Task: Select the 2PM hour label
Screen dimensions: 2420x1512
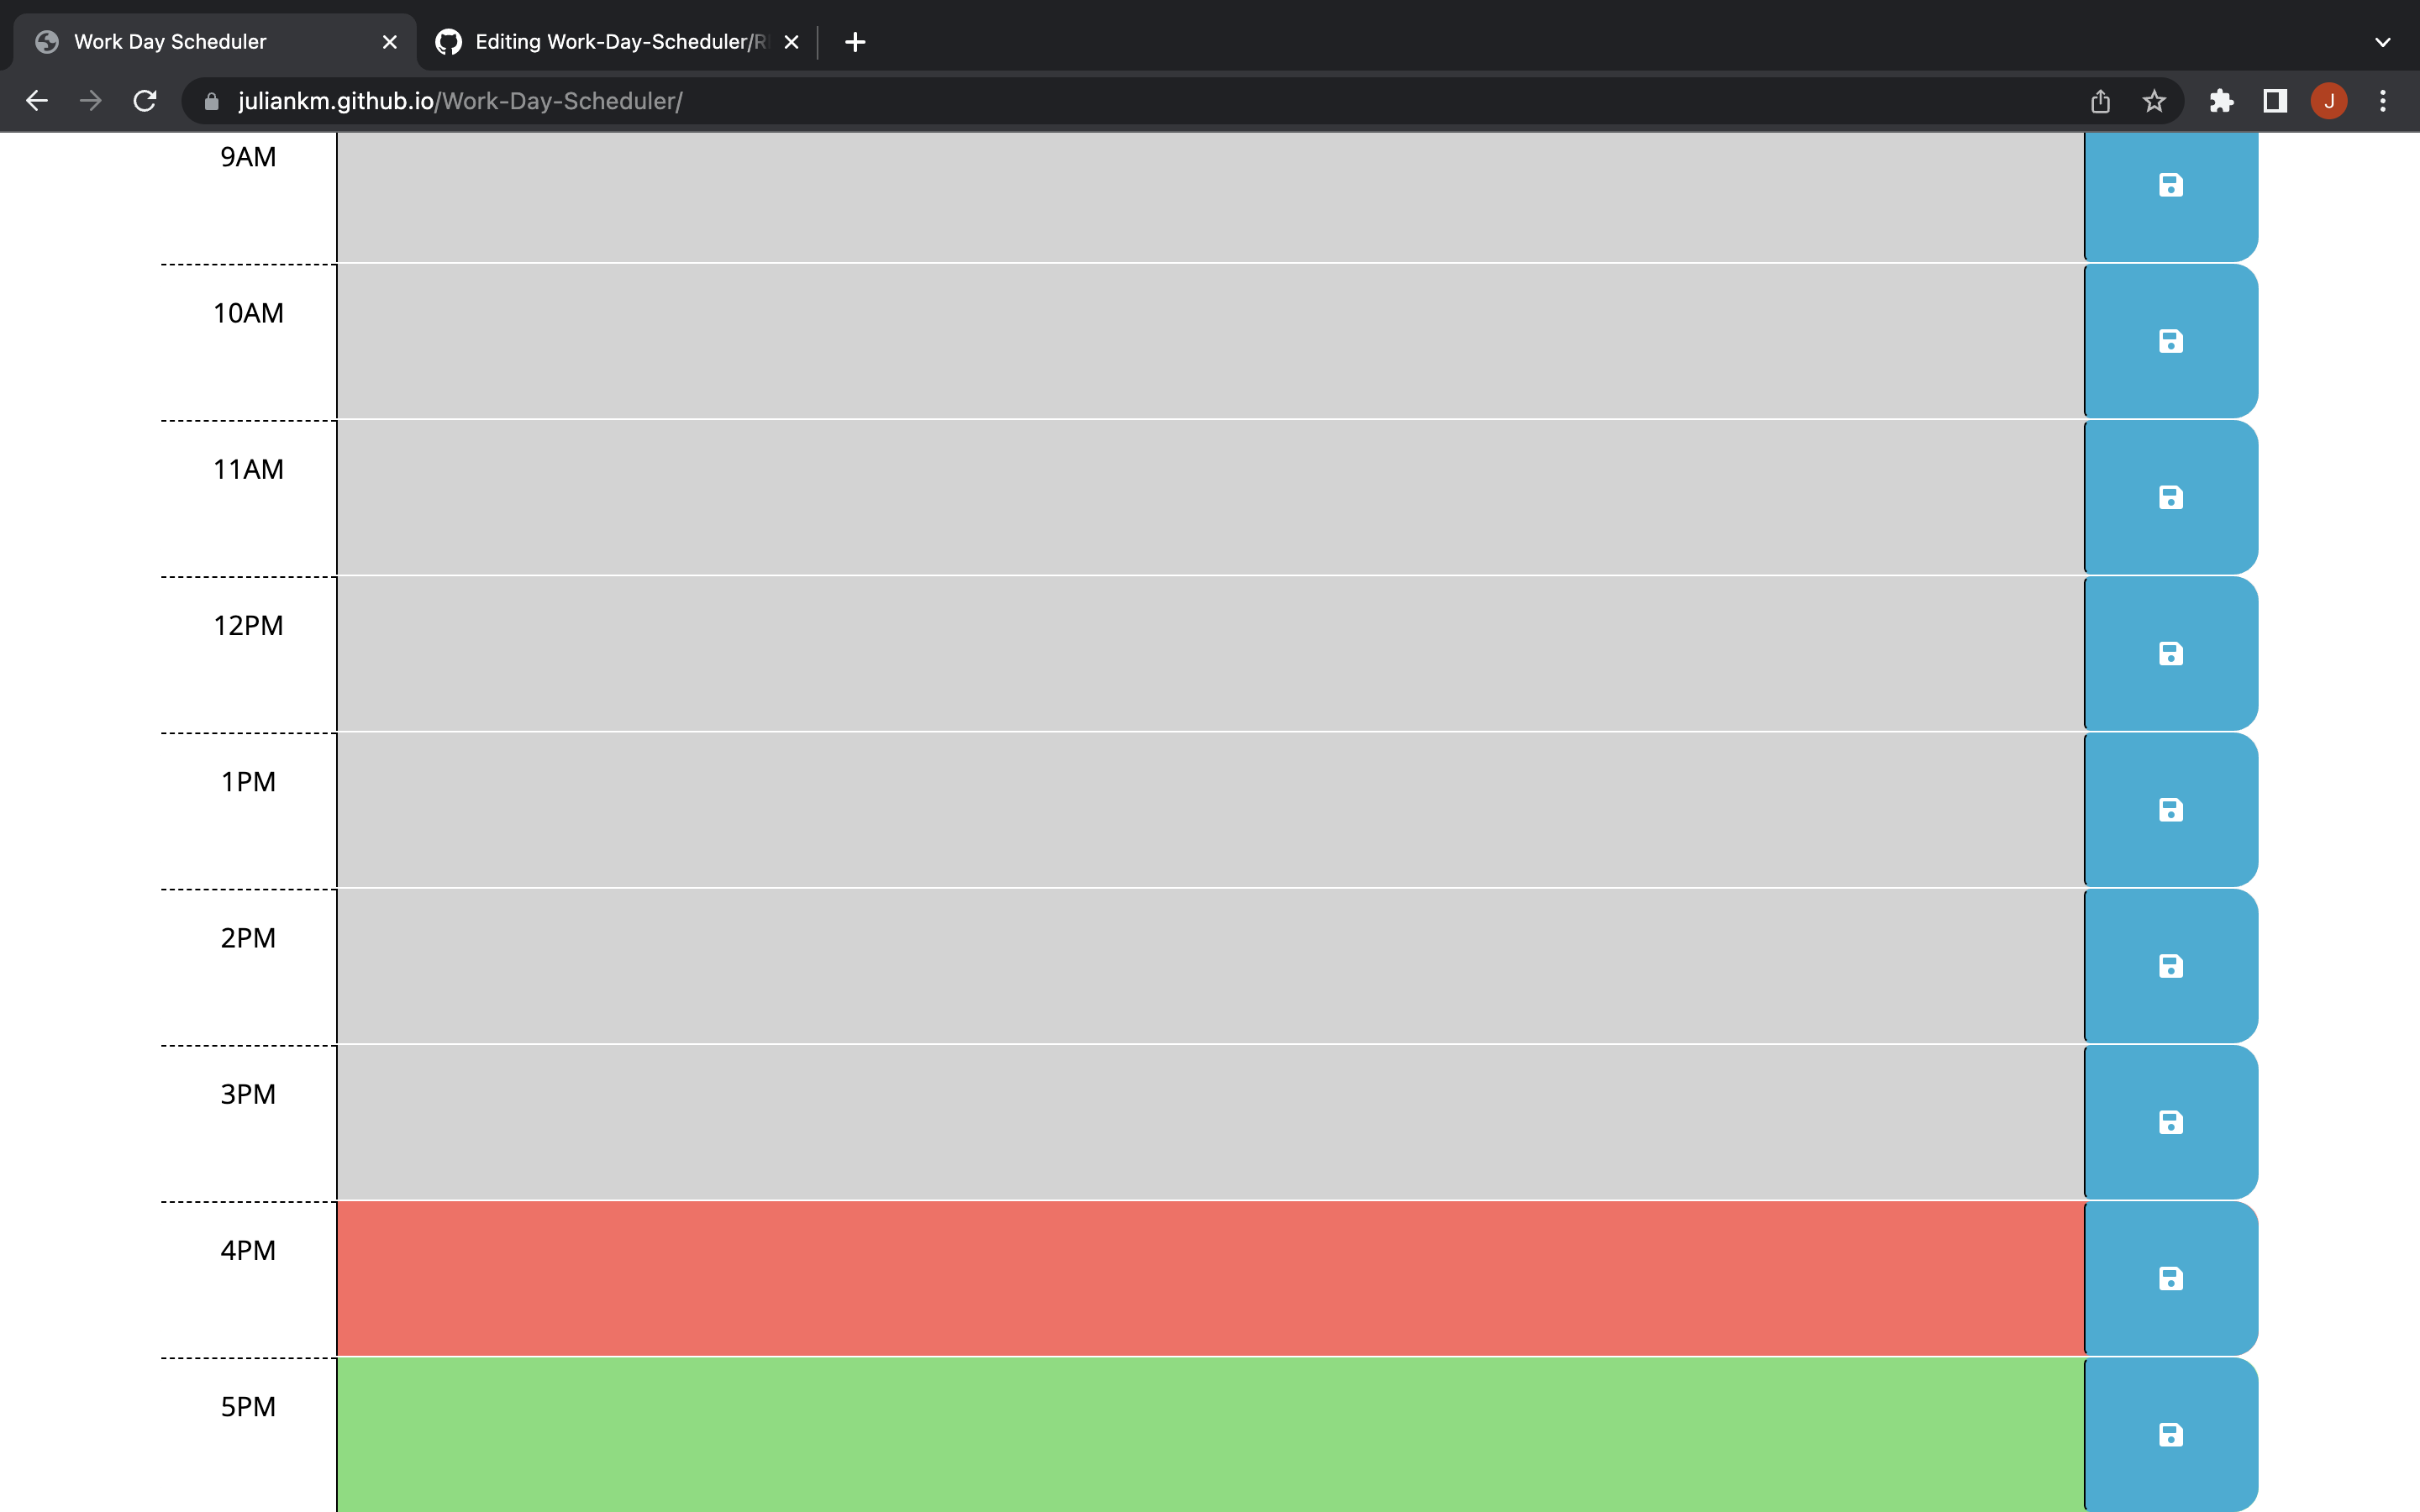Action: 248,938
